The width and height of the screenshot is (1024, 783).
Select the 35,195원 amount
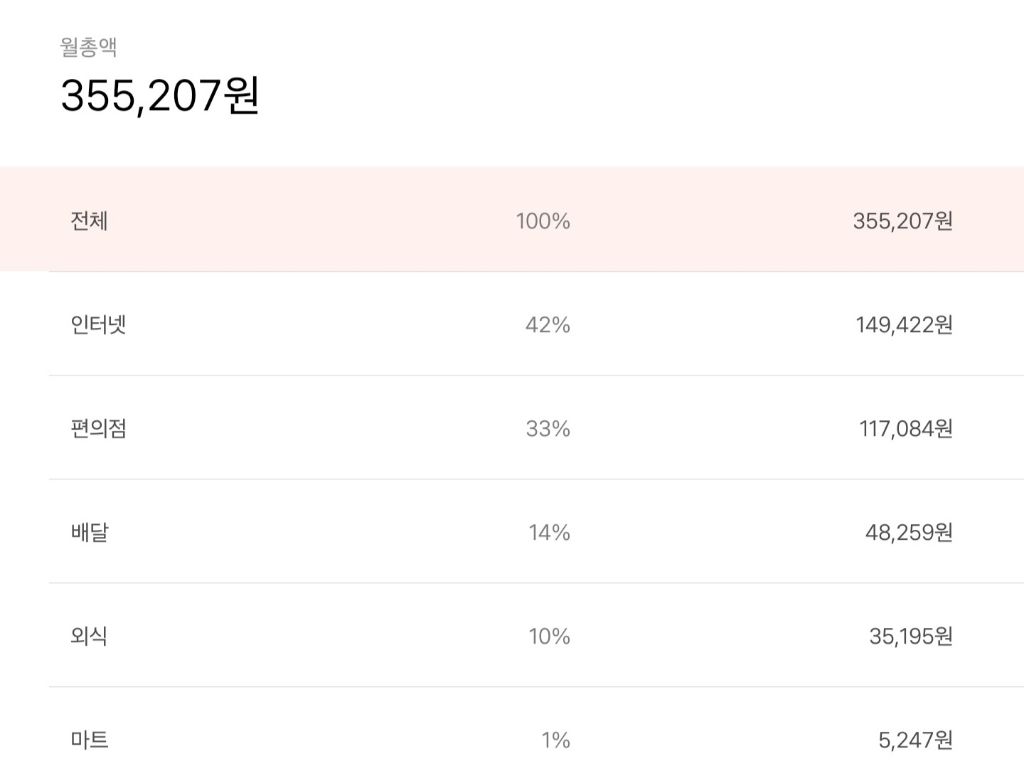tap(910, 637)
